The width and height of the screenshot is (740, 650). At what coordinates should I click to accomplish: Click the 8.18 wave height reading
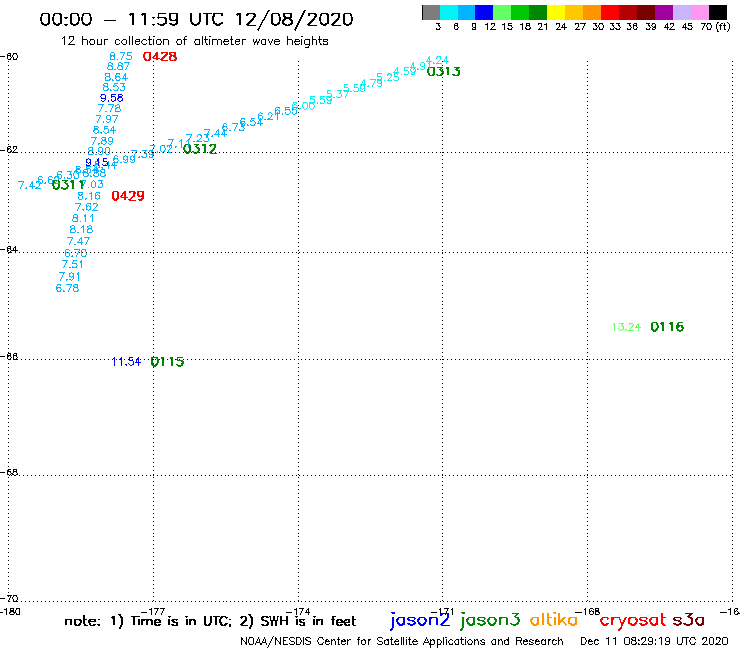point(81,229)
